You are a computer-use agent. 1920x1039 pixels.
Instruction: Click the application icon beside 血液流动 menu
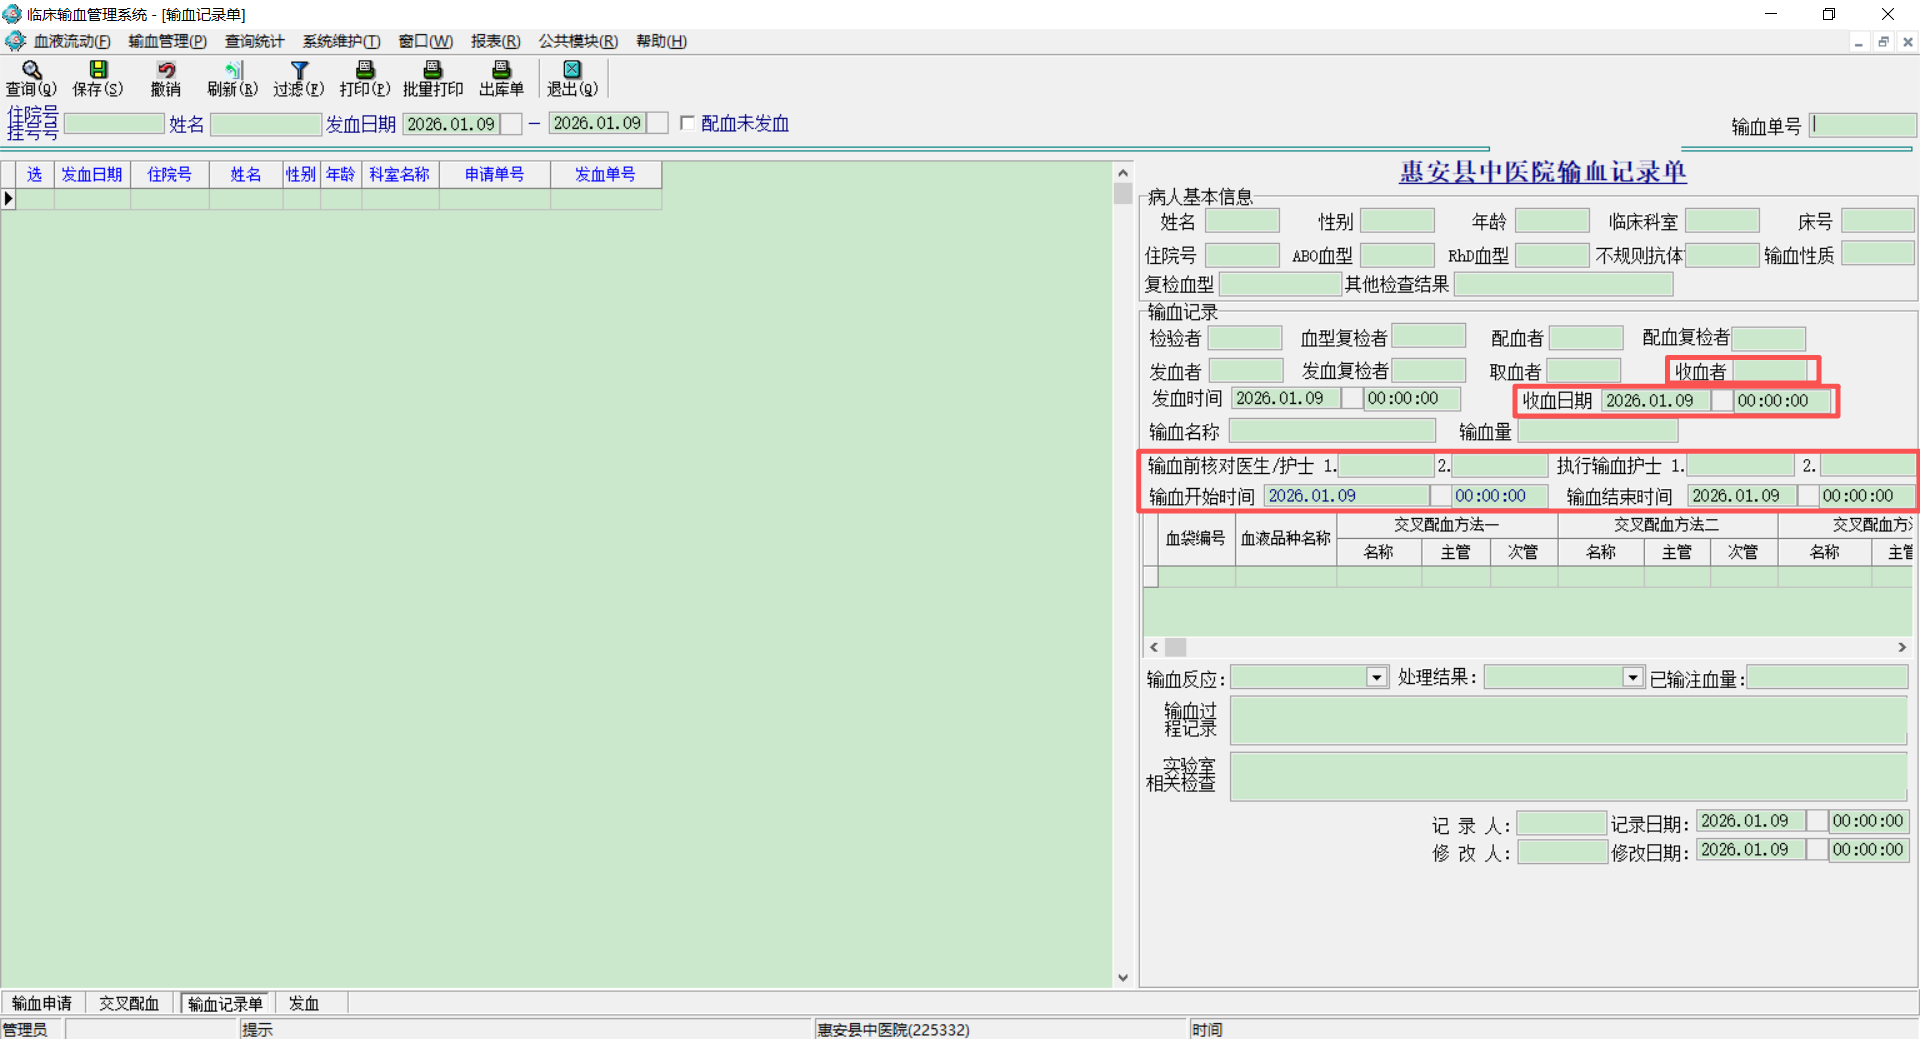(15, 41)
